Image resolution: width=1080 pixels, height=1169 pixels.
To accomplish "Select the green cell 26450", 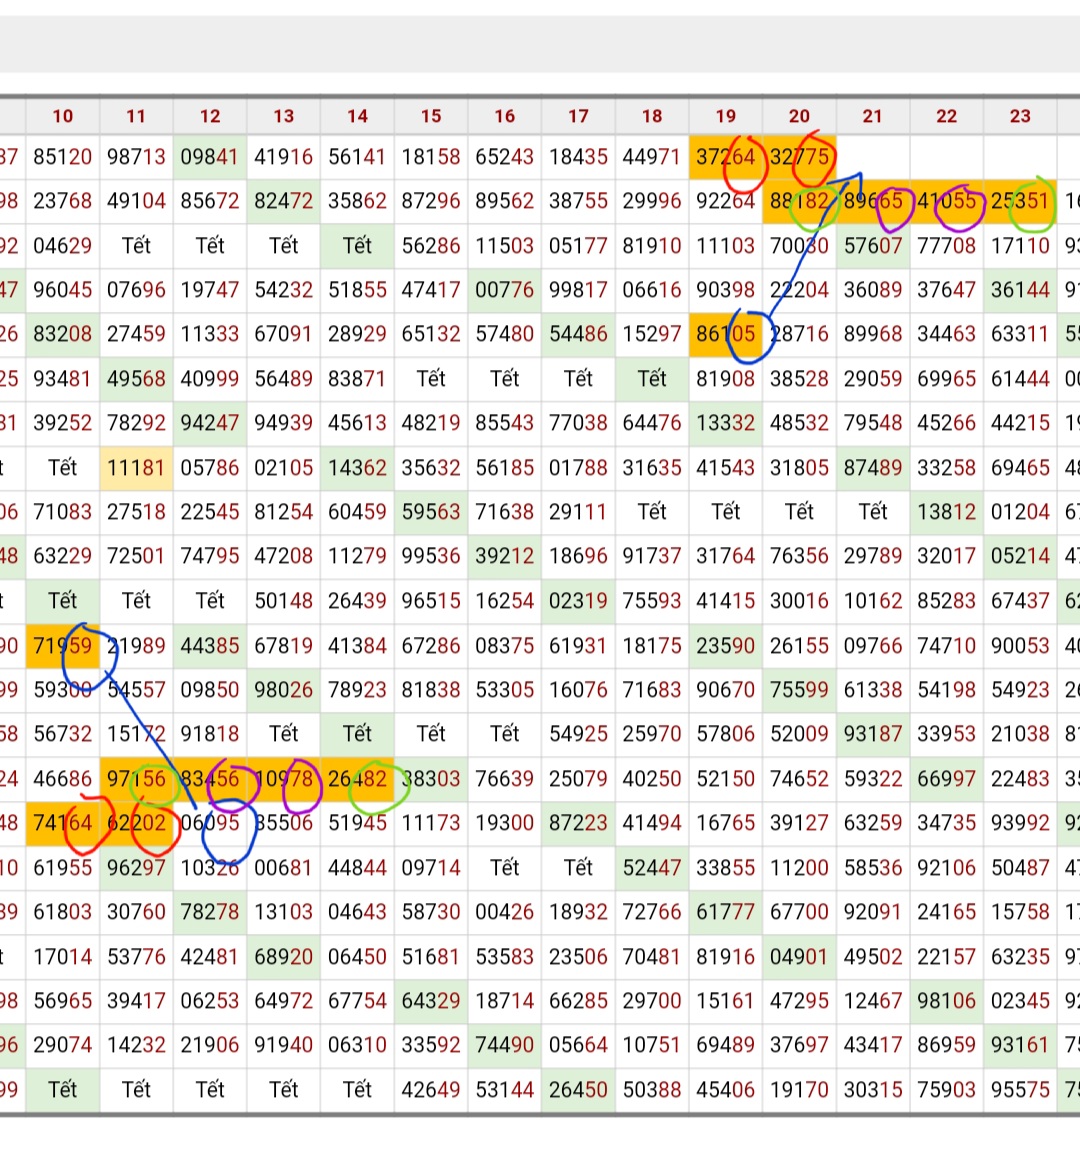I will [578, 1090].
